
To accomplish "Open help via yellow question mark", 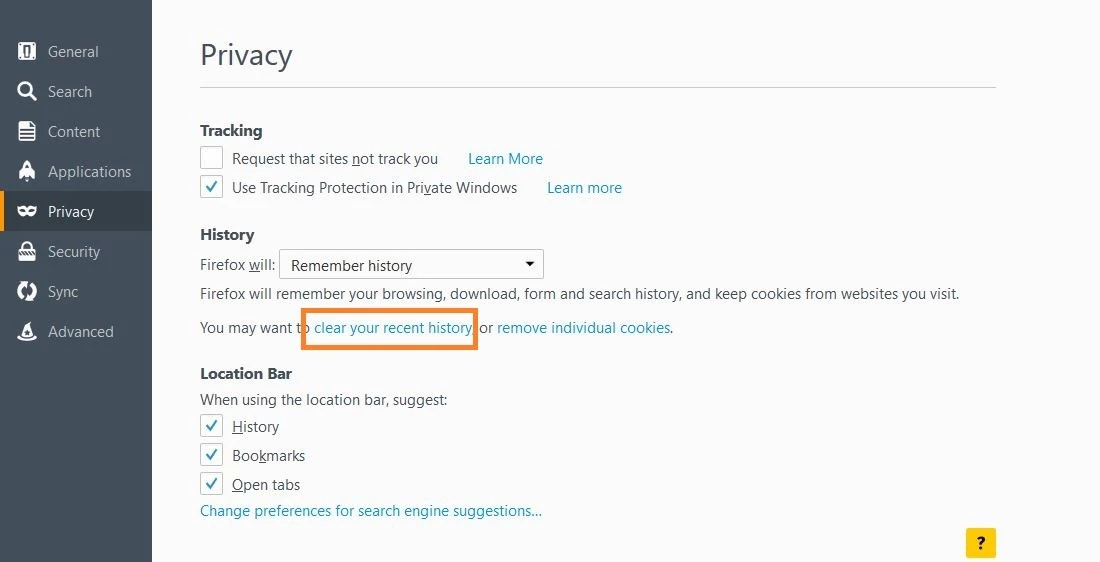I will click(x=981, y=543).
